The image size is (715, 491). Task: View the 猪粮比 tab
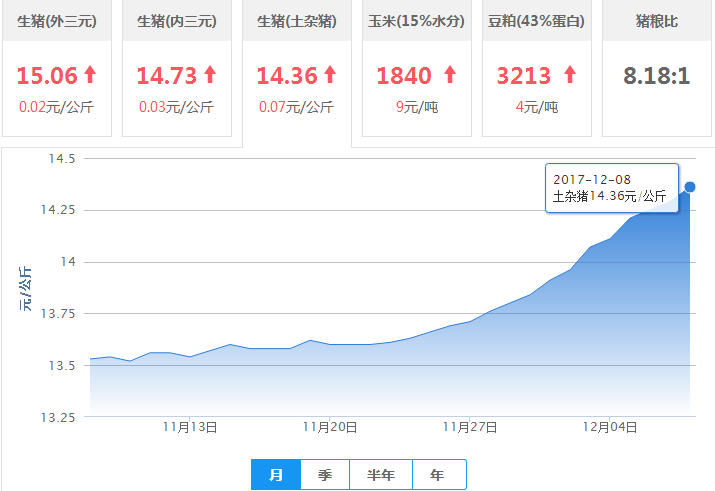656,21
